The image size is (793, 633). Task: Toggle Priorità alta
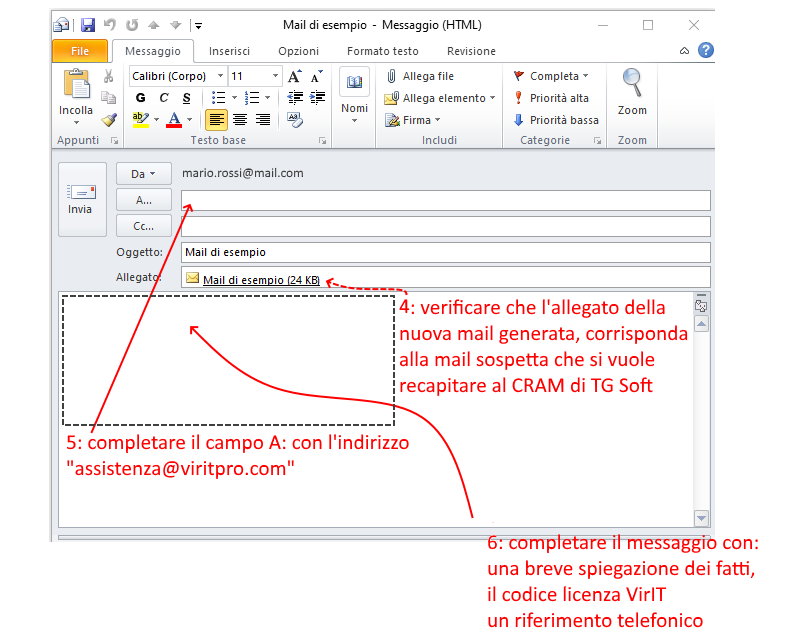[551, 98]
